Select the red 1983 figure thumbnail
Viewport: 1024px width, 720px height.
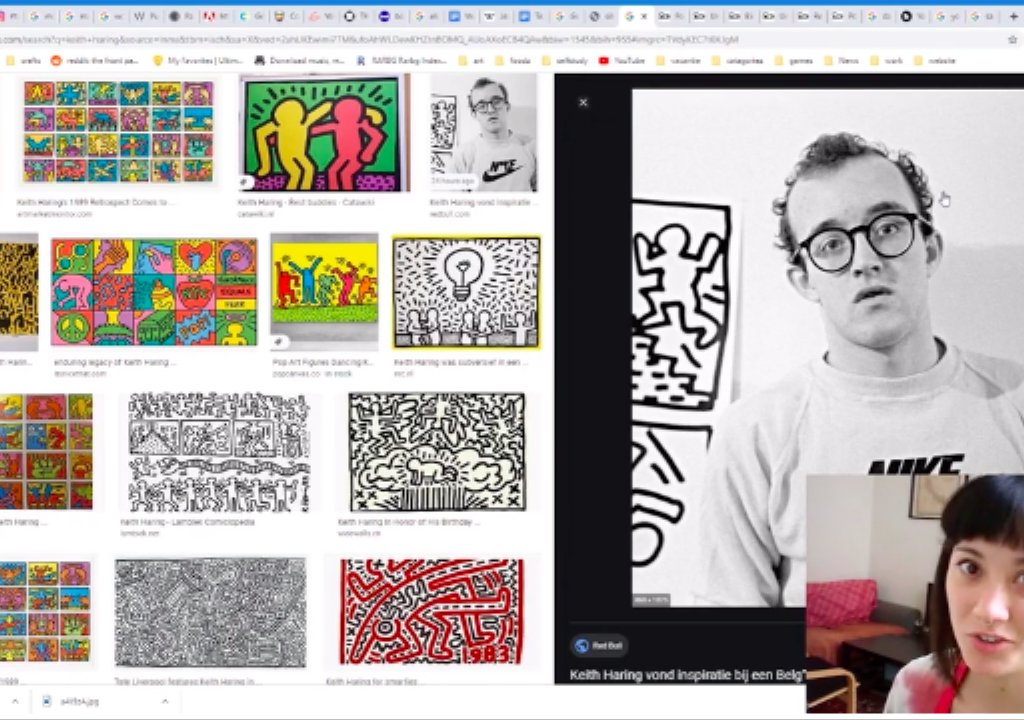pyautogui.click(x=432, y=612)
